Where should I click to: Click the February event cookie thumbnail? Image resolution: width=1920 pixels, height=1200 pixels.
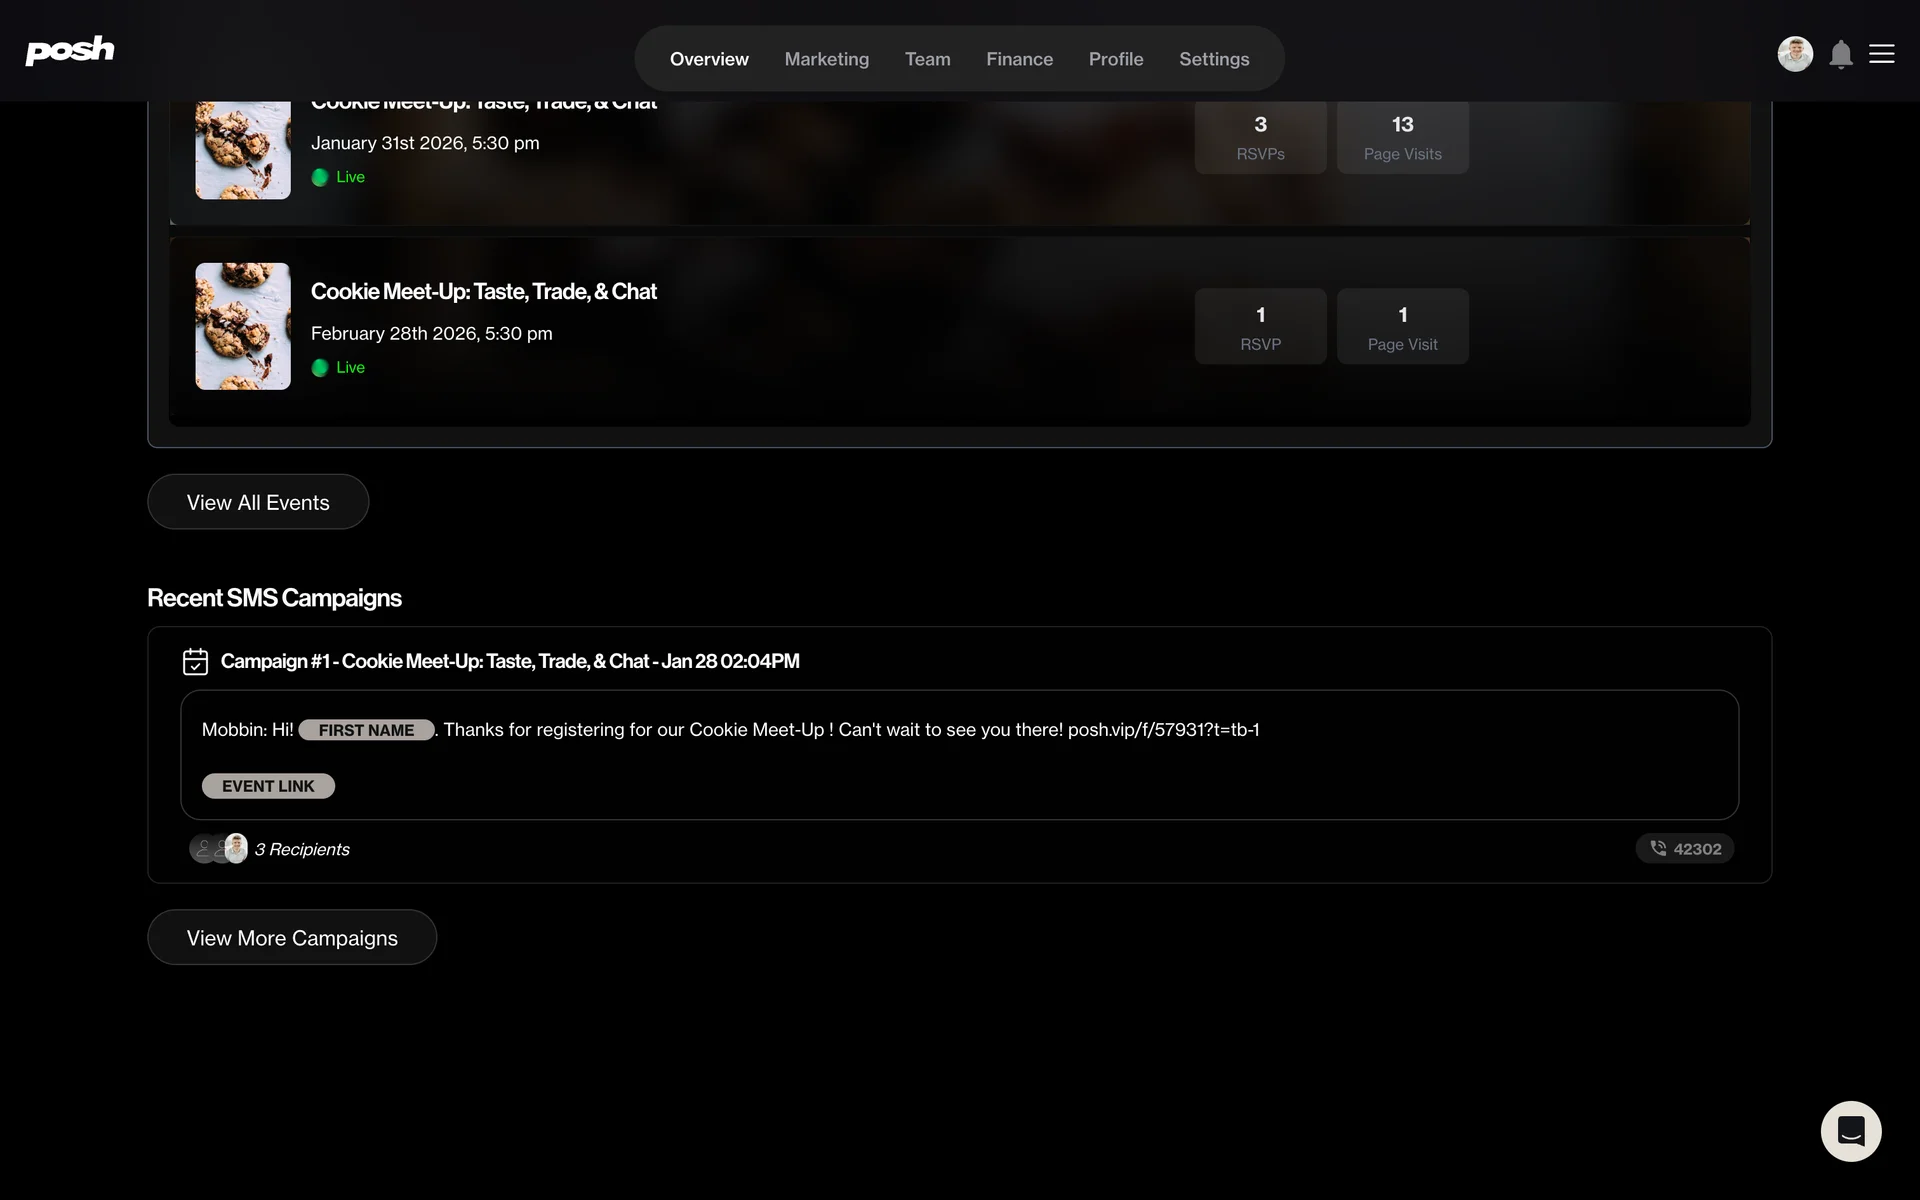click(x=243, y=326)
